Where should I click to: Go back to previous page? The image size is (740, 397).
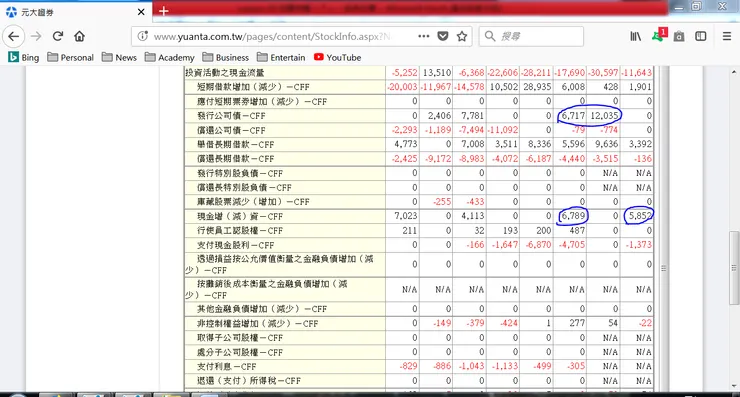[x=13, y=36]
